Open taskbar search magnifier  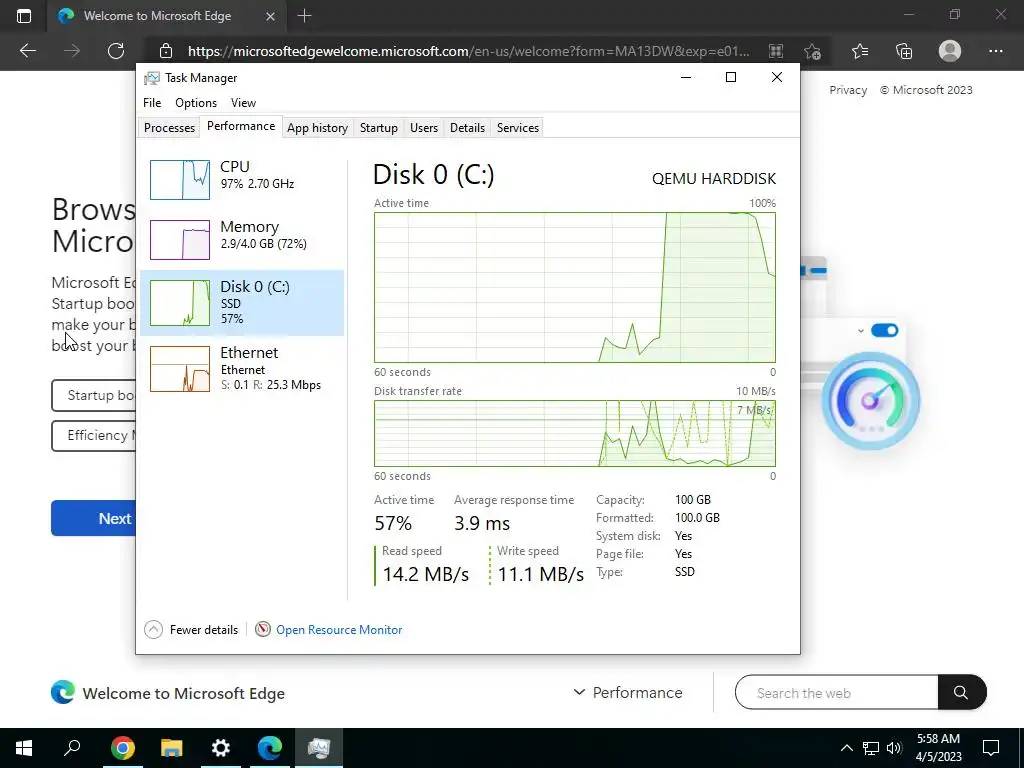click(72, 748)
